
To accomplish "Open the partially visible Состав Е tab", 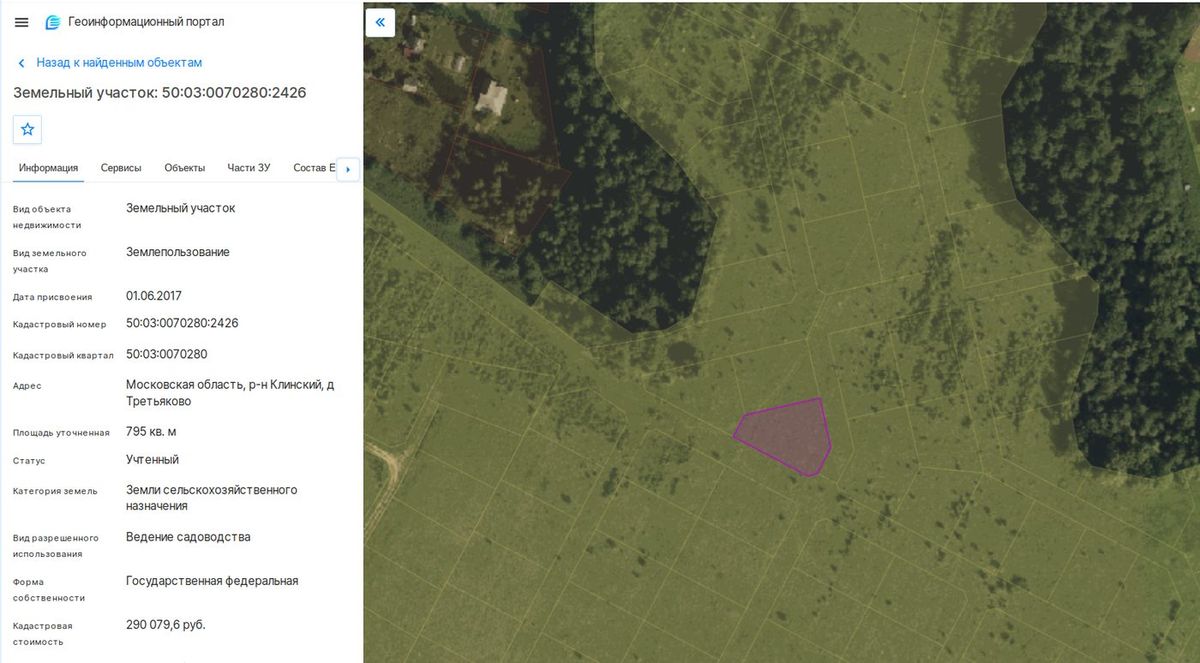I will [x=314, y=168].
